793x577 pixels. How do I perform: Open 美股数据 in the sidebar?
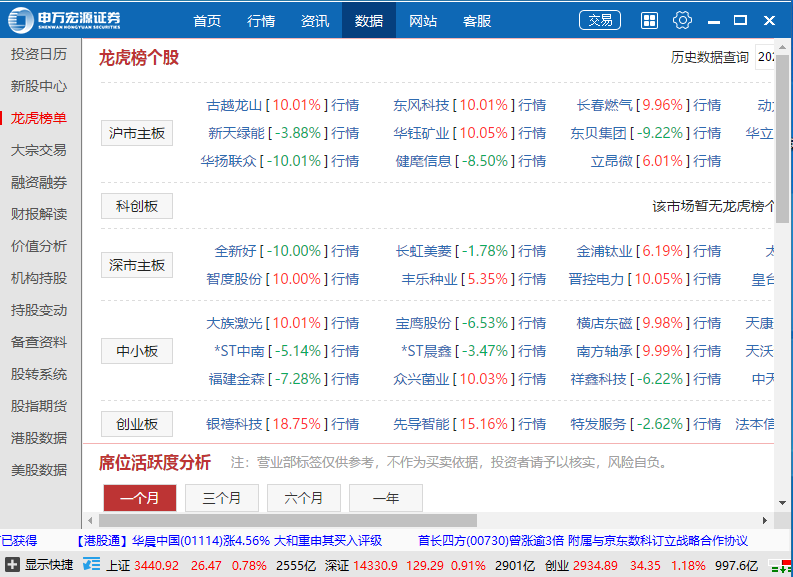click(x=39, y=470)
